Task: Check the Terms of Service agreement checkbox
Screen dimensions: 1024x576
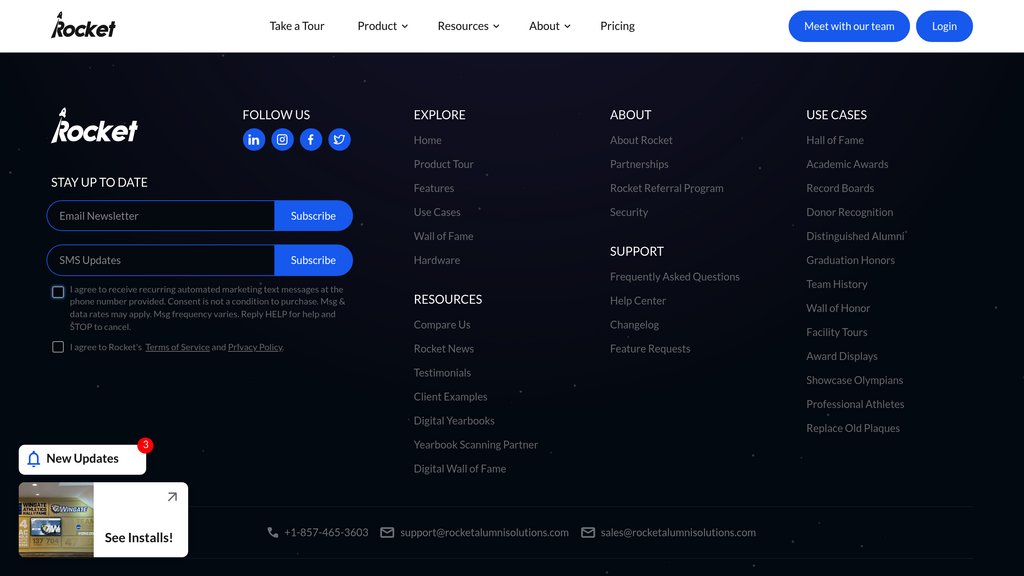Action: coord(58,347)
